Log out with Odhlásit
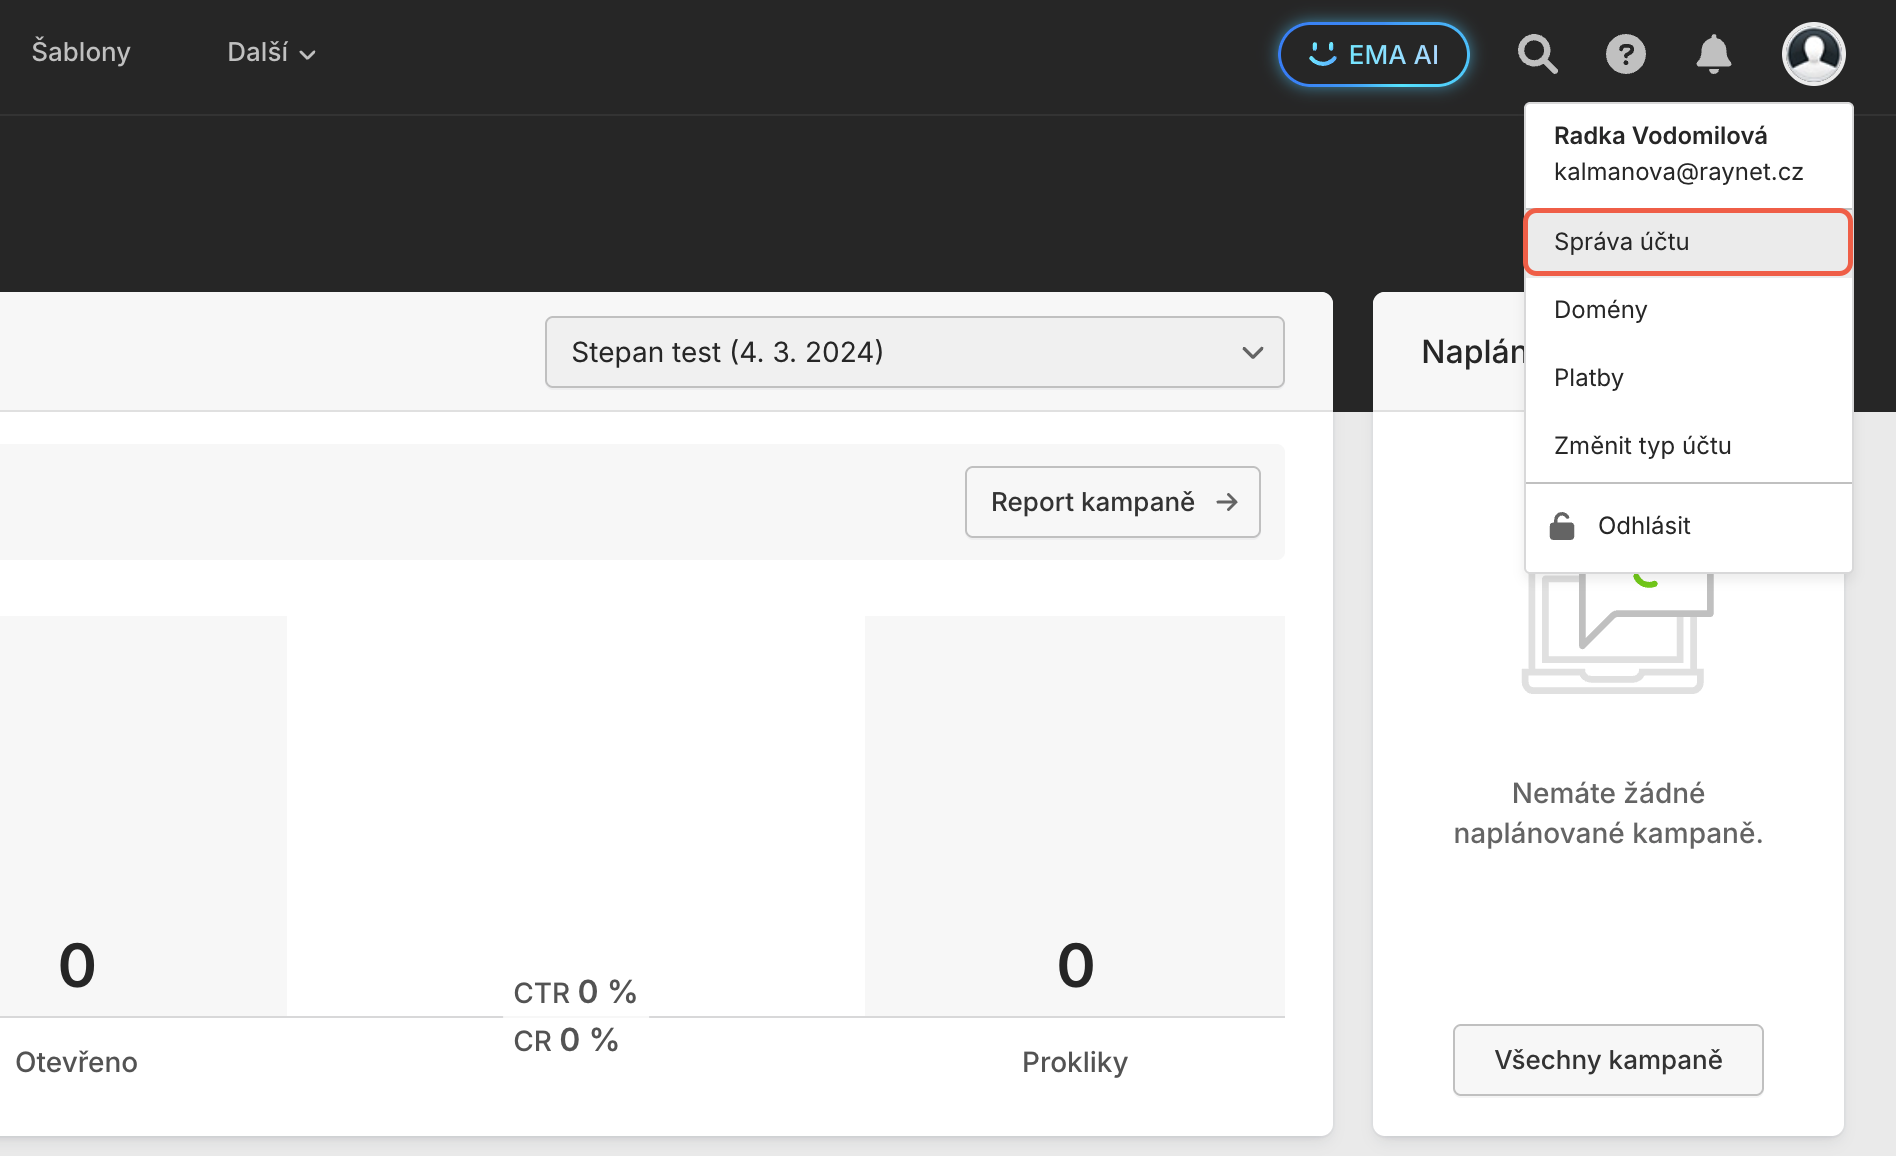Image resolution: width=1896 pixels, height=1156 pixels. coord(1688,526)
